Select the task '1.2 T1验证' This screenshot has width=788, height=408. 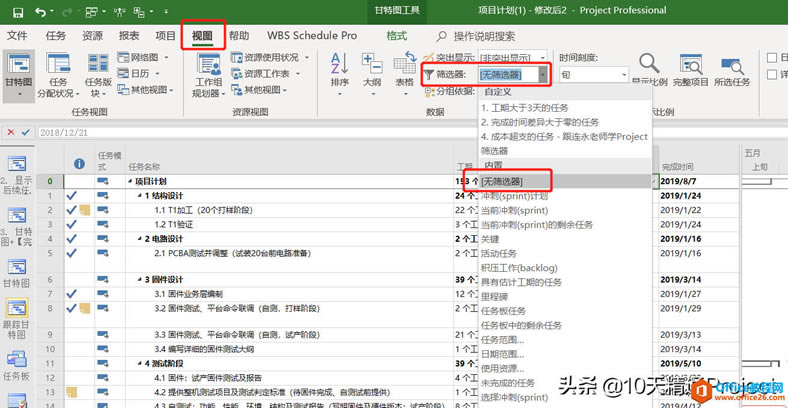coord(174,225)
